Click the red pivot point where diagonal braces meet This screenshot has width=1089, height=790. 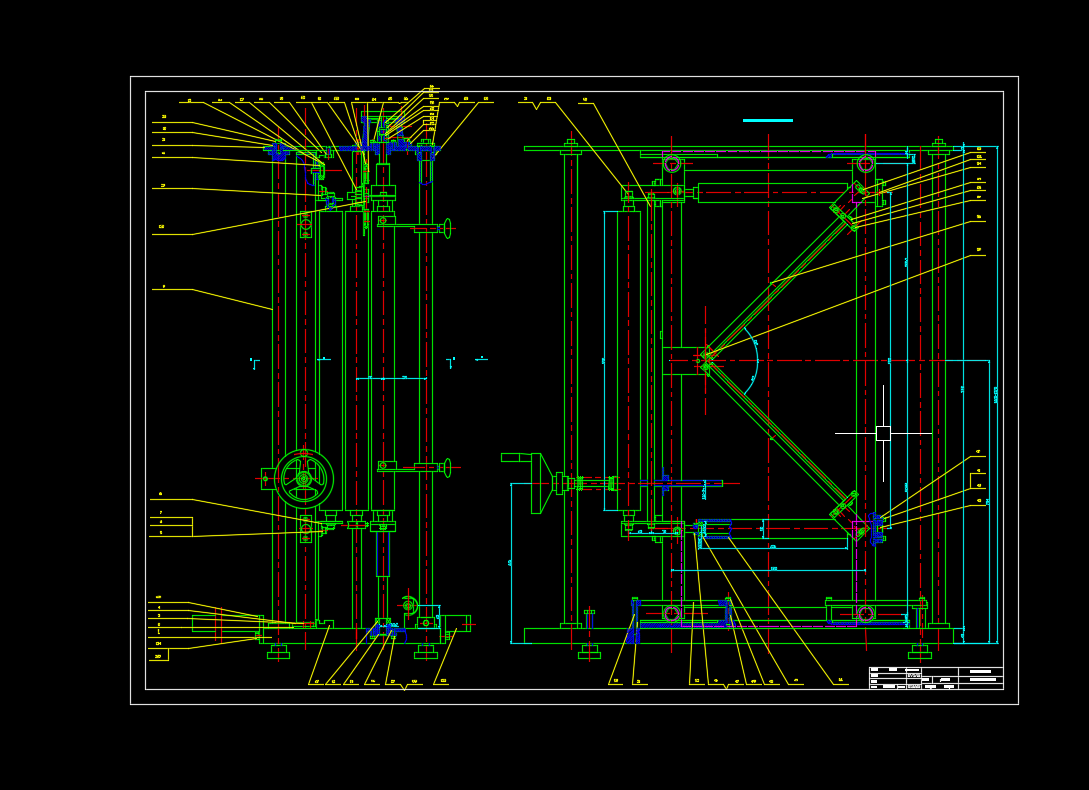pos(706,361)
